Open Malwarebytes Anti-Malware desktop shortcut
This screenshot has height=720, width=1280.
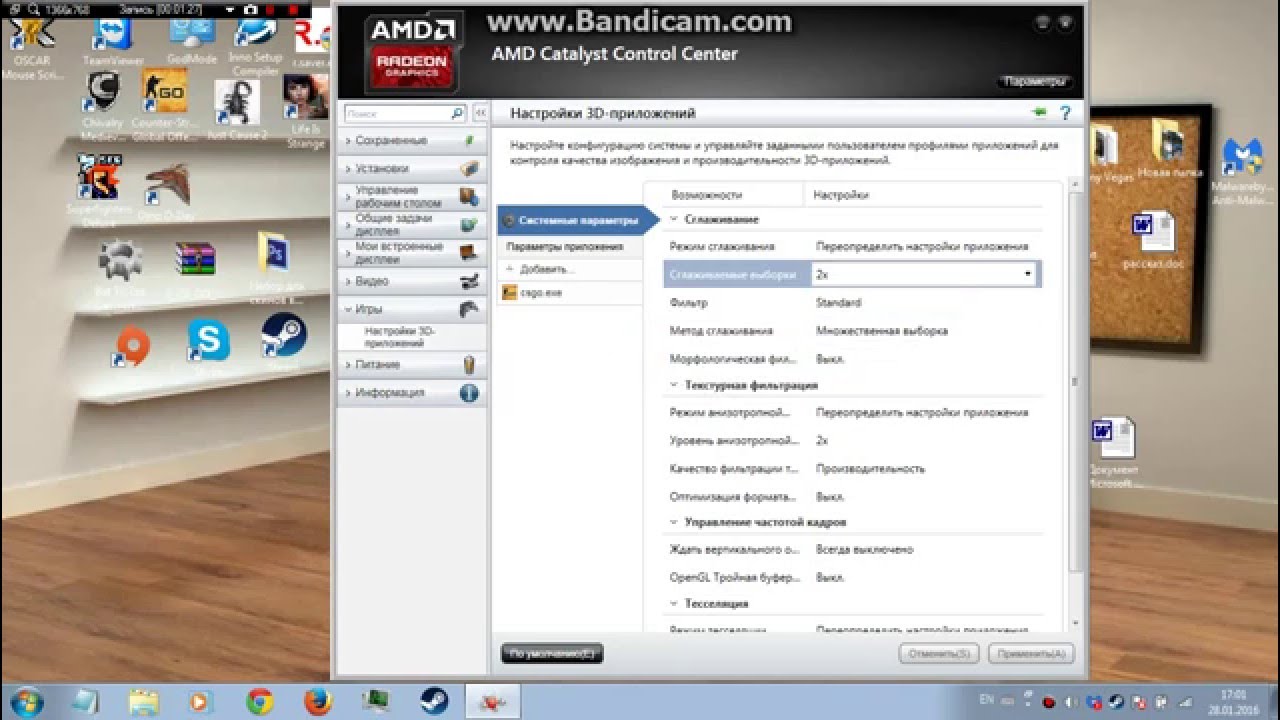[x=1243, y=172]
